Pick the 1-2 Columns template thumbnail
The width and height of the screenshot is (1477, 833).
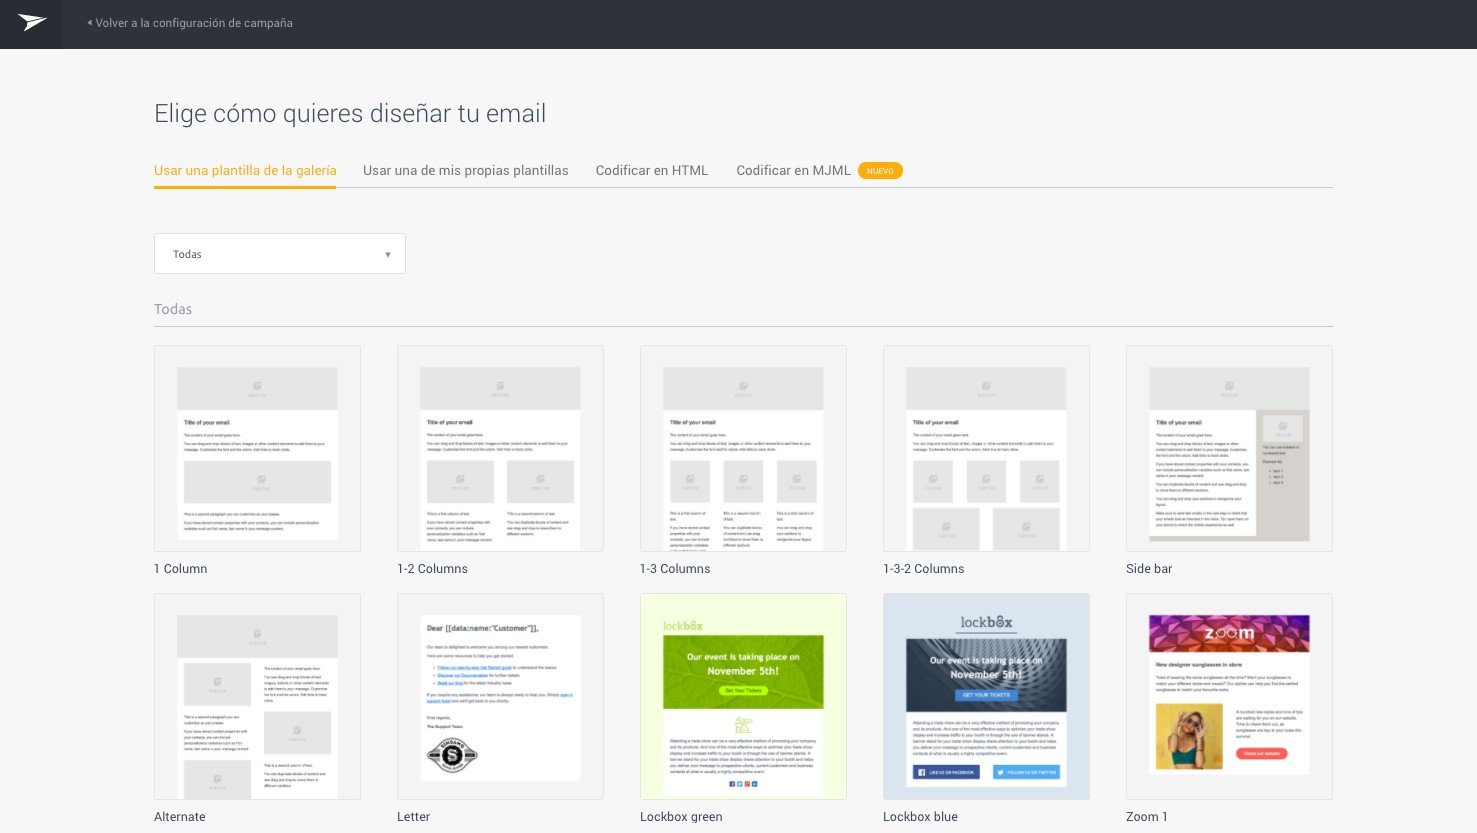(500, 448)
